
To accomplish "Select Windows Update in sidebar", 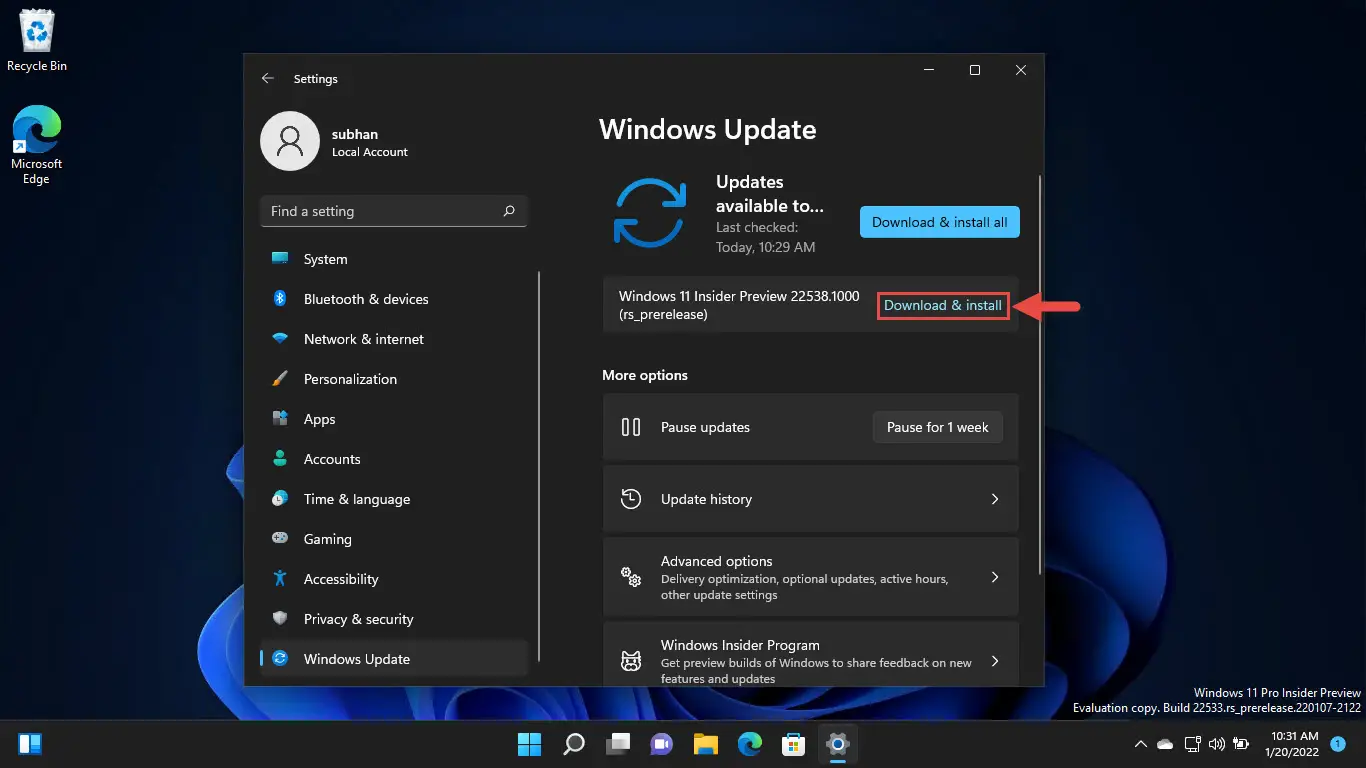I will pyautogui.click(x=394, y=659).
